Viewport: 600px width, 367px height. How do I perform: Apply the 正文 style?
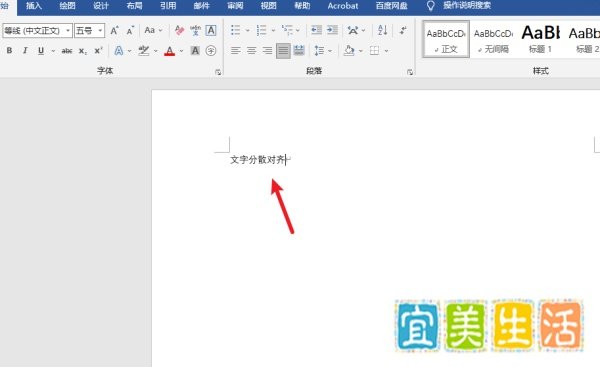click(x=446, y=39)
